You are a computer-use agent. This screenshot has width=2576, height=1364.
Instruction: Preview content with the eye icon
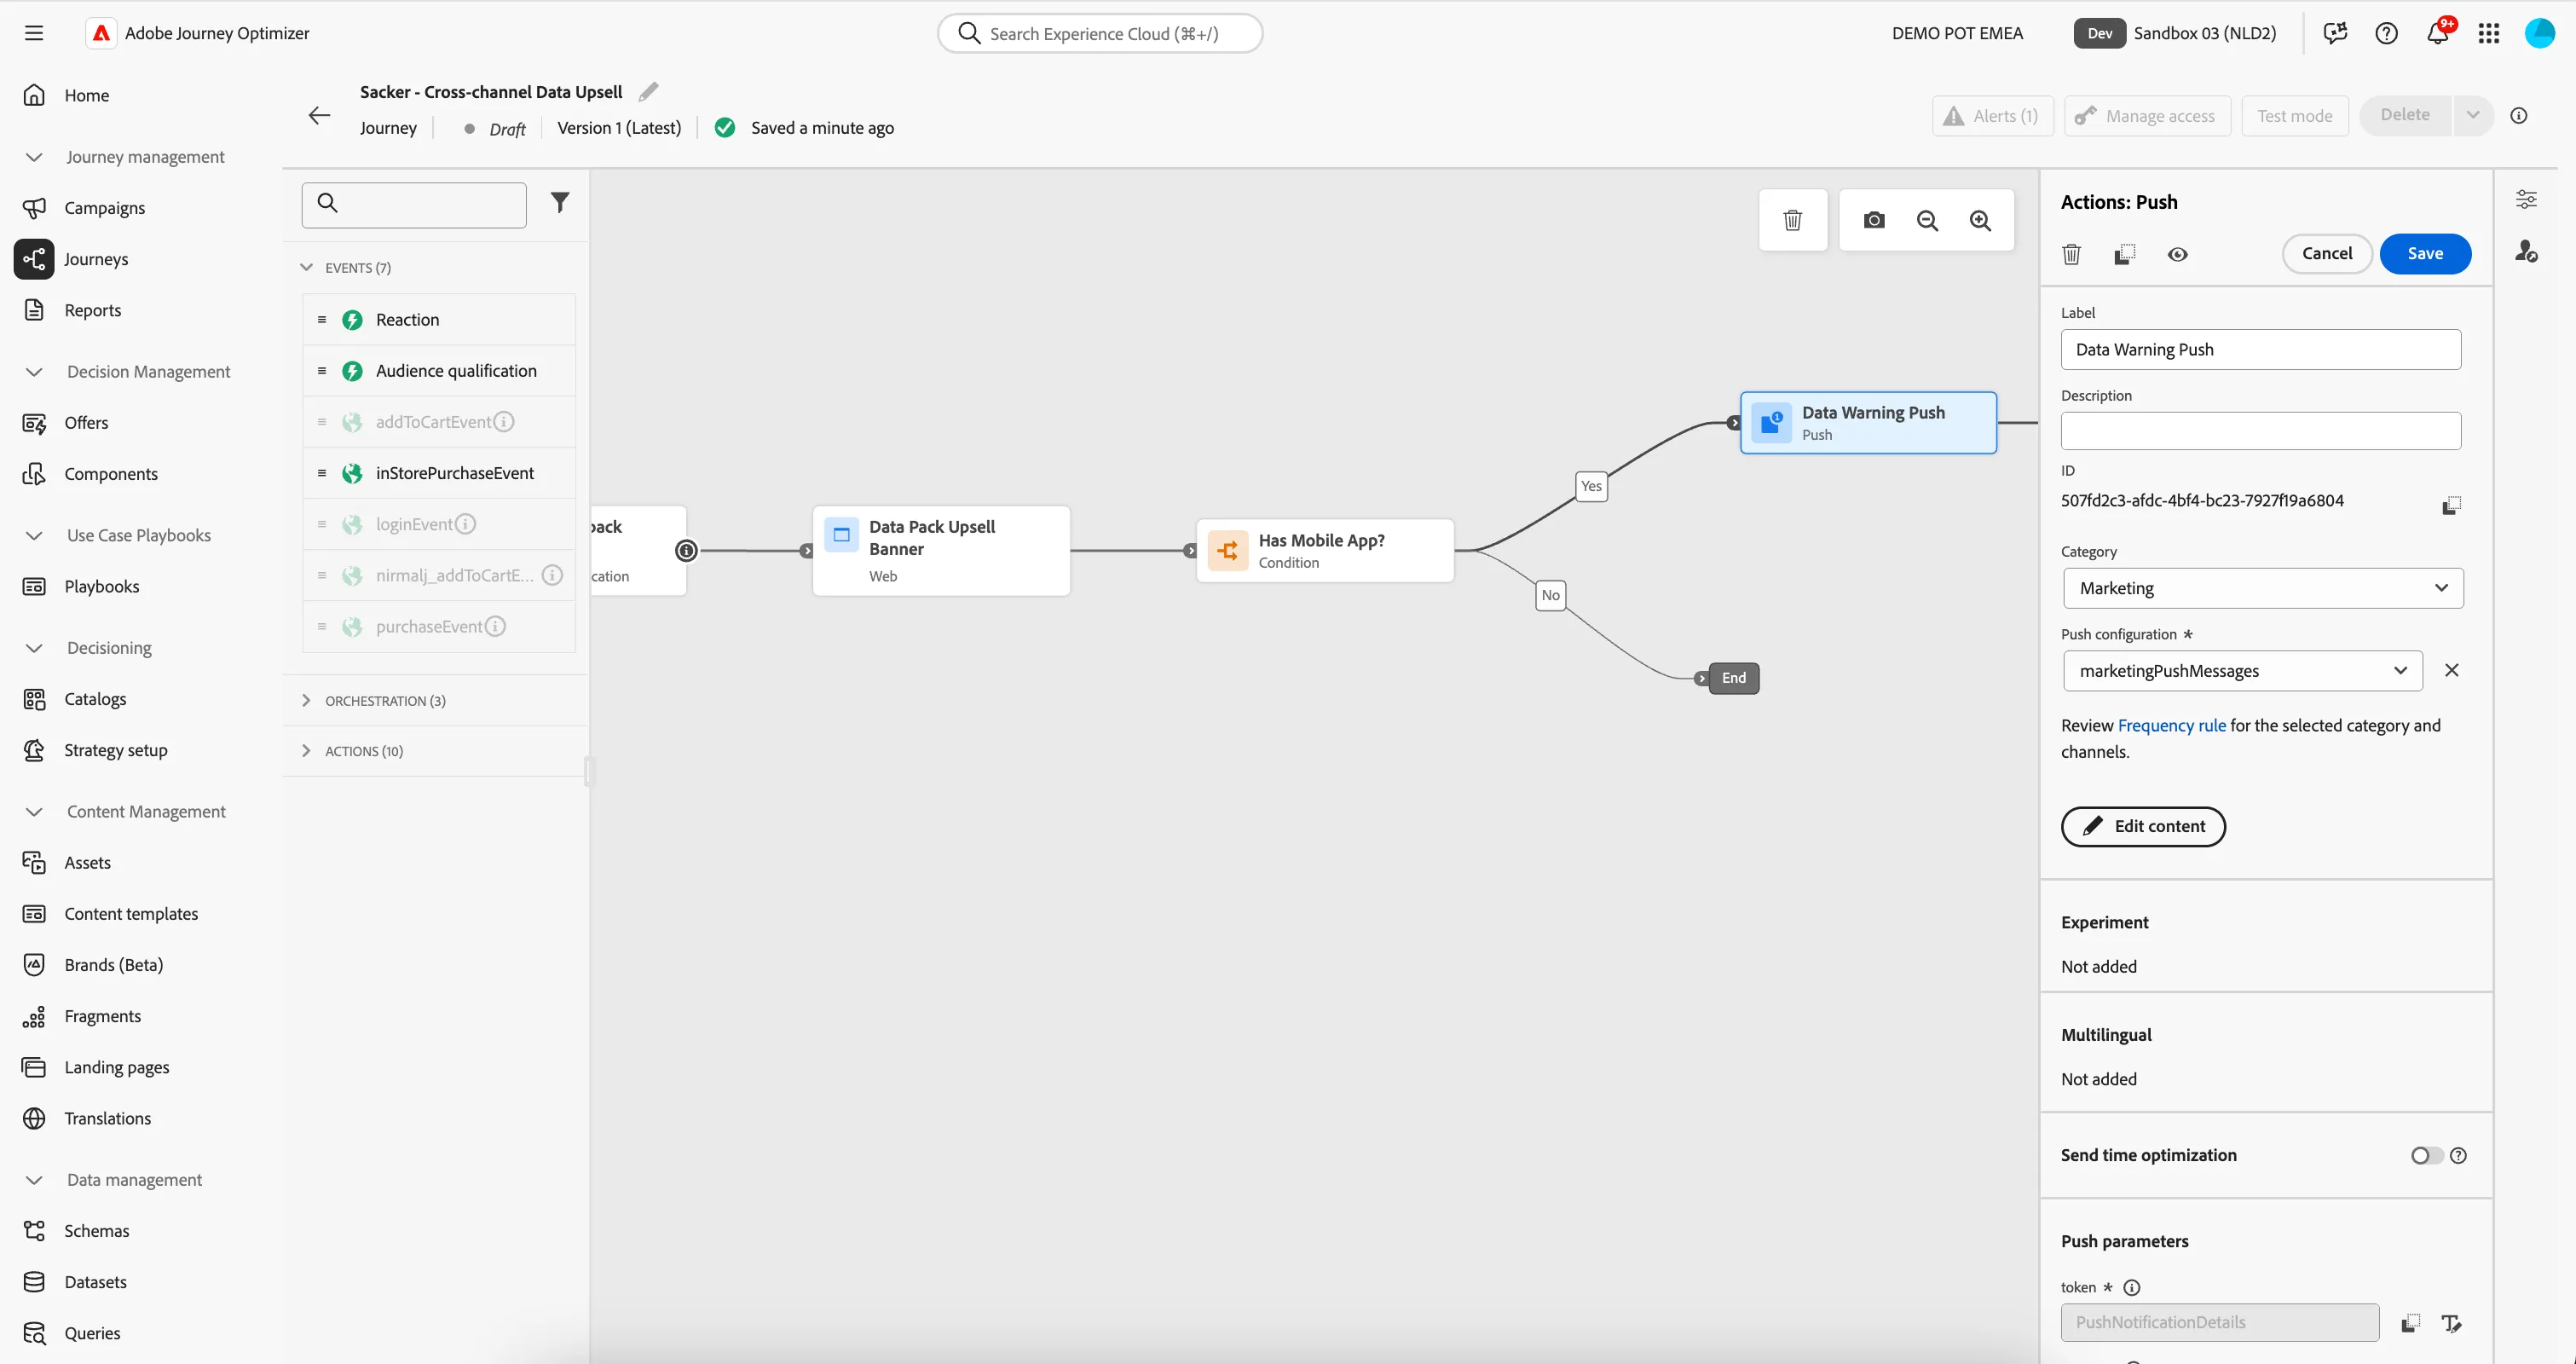click(x=2178, y=254)
